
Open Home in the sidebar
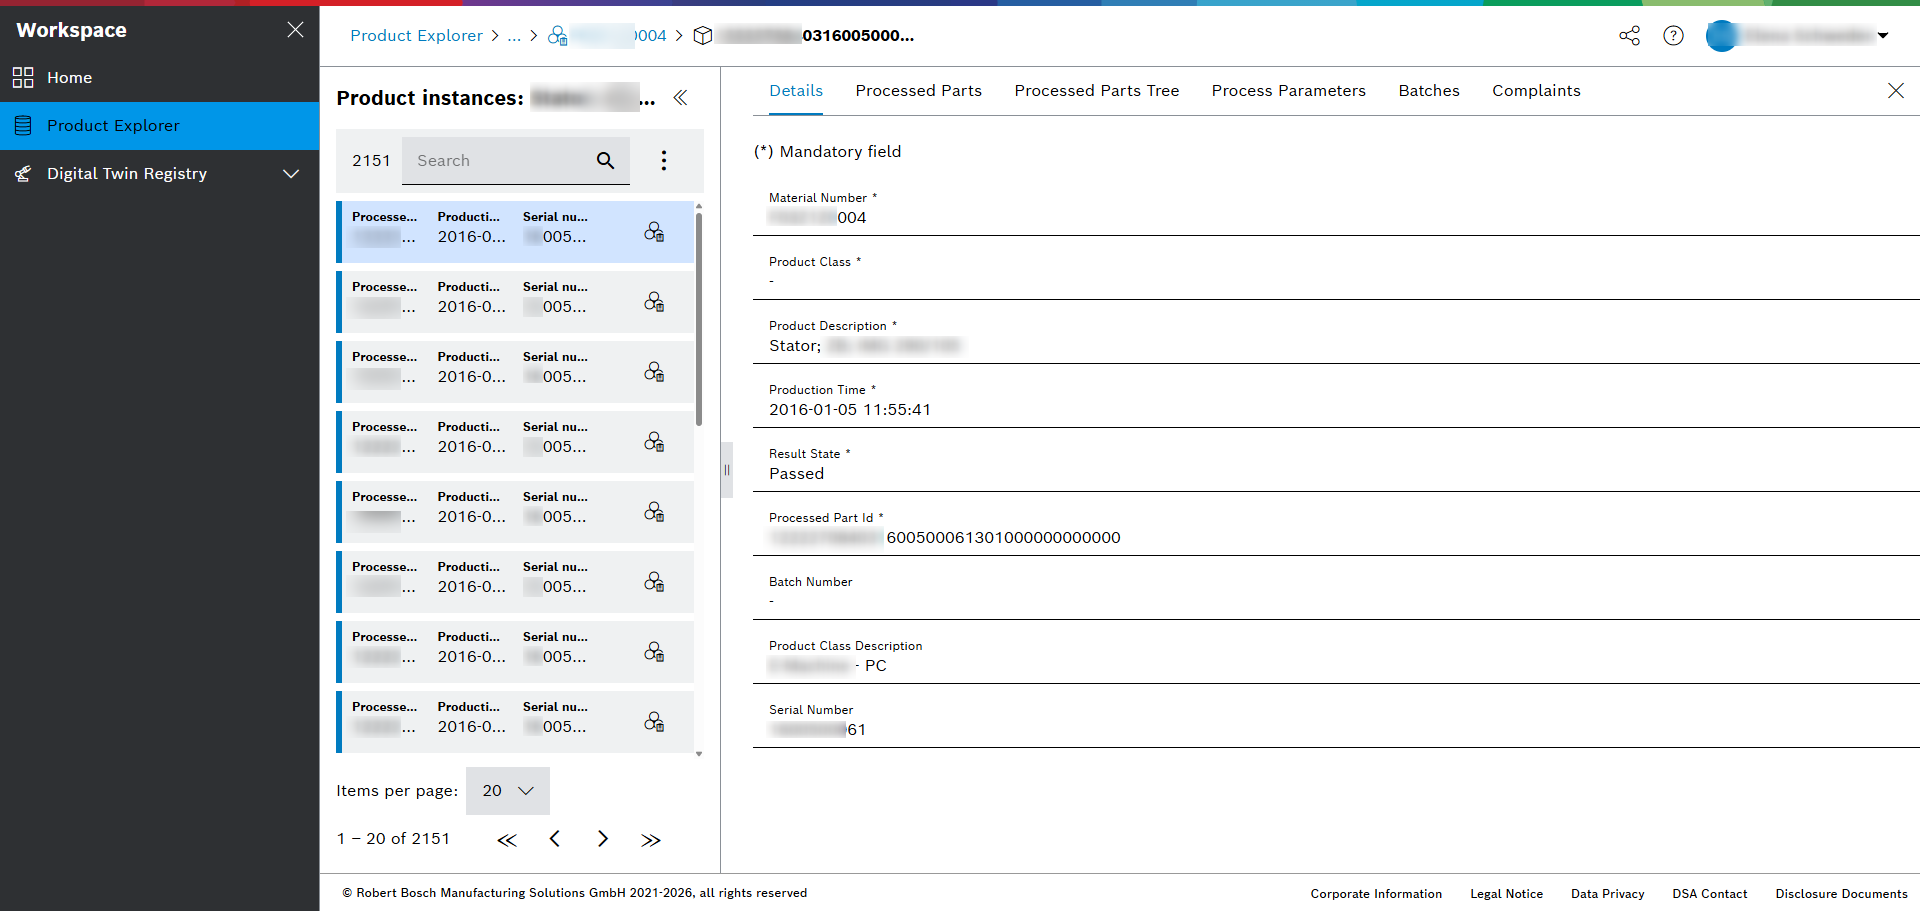[160, 78]
